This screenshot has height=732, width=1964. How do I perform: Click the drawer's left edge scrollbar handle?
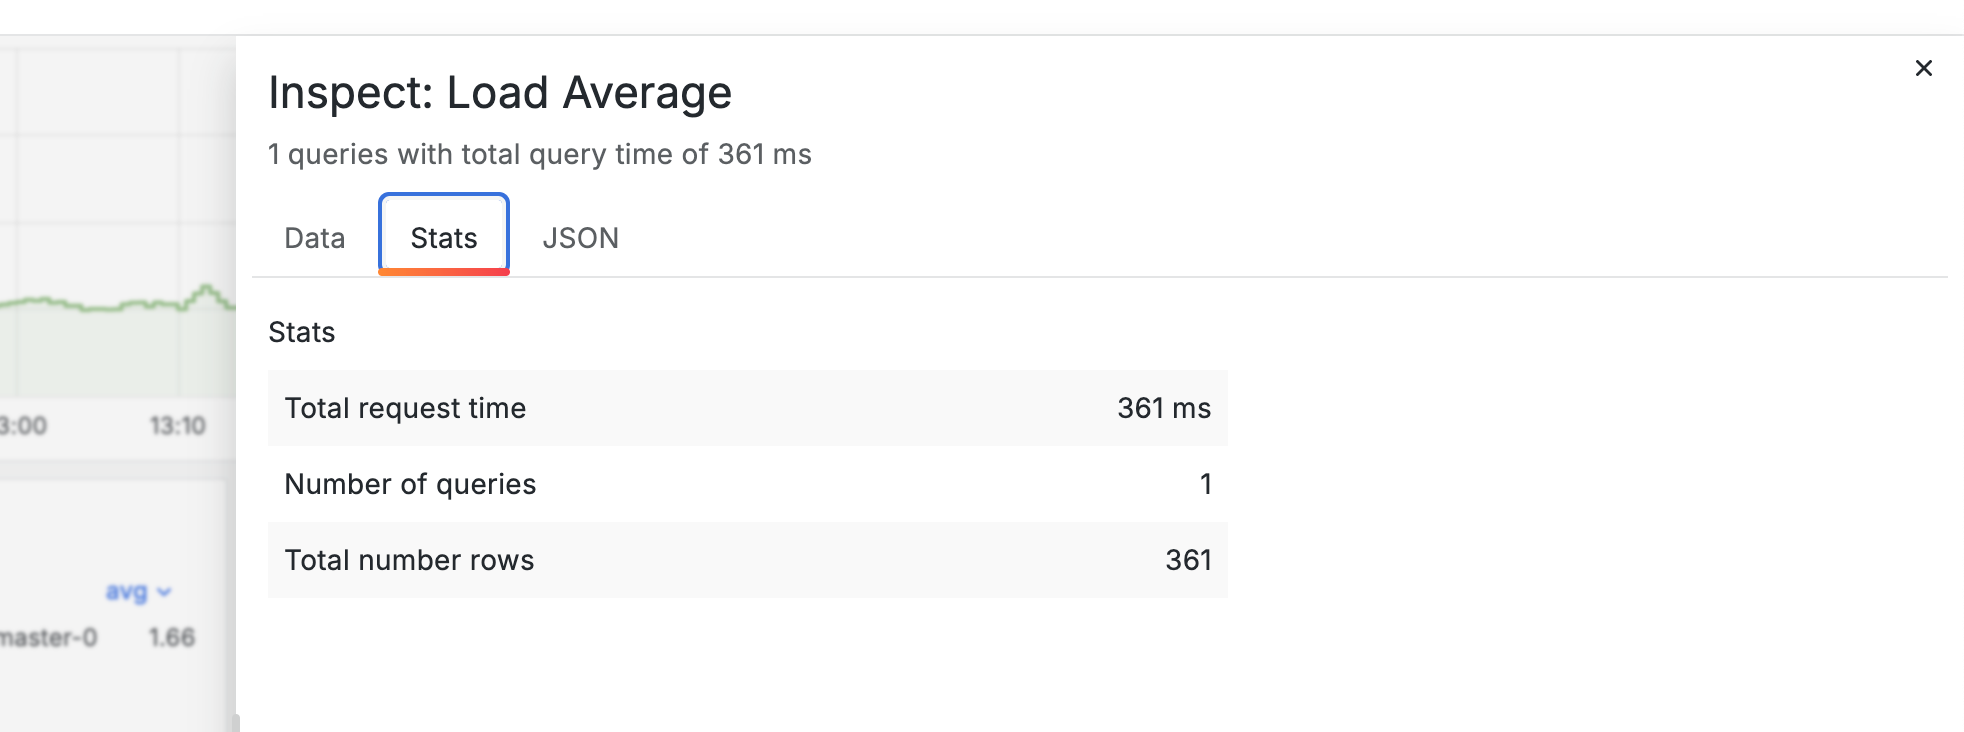click(x=236, y=722)
